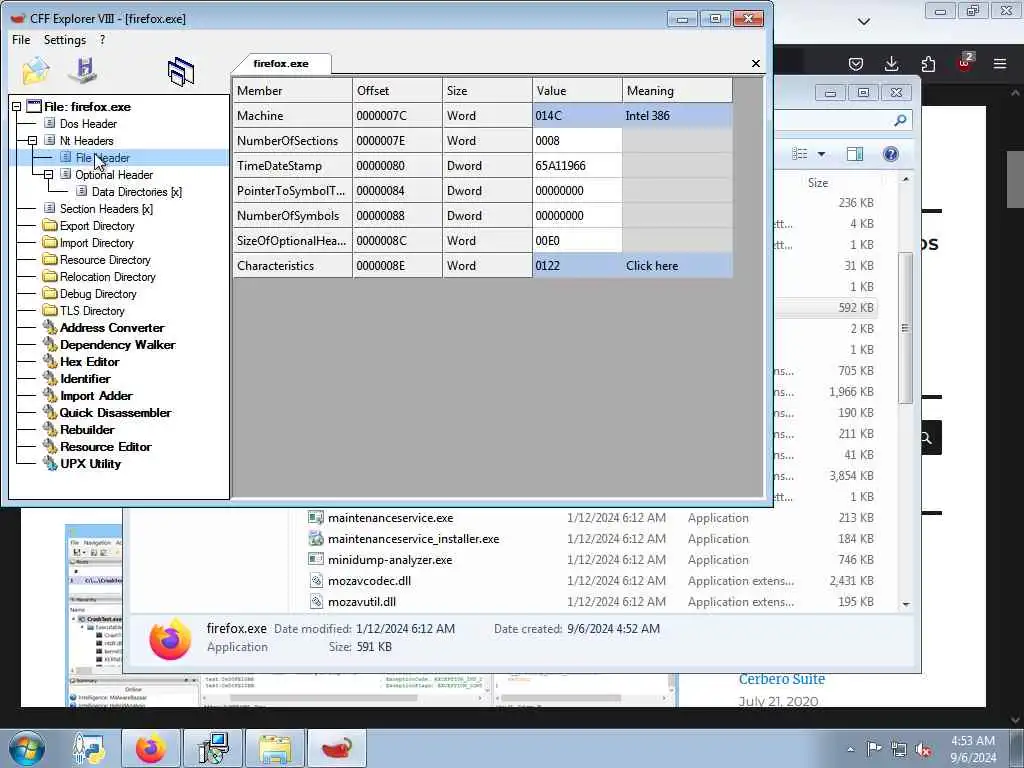
Task: Select minidump-analyzer.exe in the Explorer list
Action: tap(390, 560)
